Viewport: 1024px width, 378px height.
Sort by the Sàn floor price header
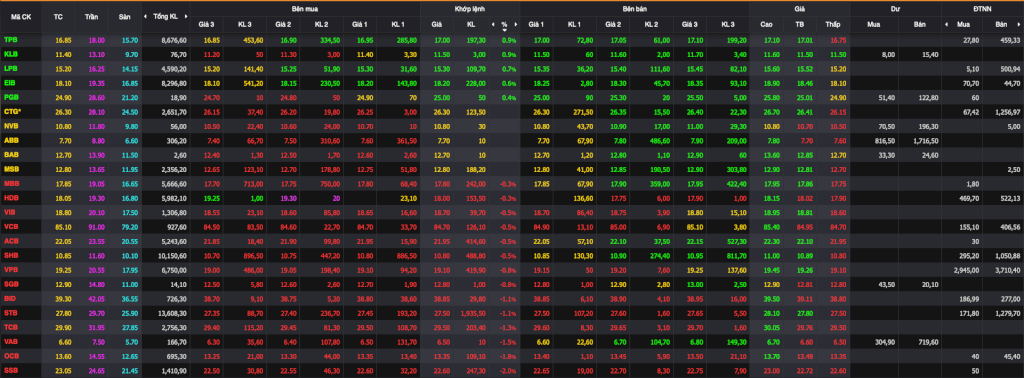(x=125, y=17)
